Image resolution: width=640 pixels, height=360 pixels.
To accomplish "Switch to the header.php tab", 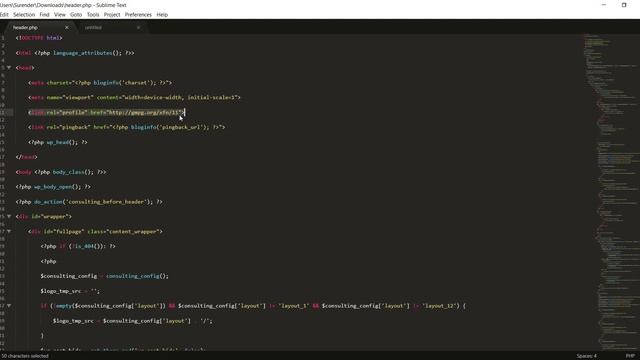I will click(x=25, y=27).
